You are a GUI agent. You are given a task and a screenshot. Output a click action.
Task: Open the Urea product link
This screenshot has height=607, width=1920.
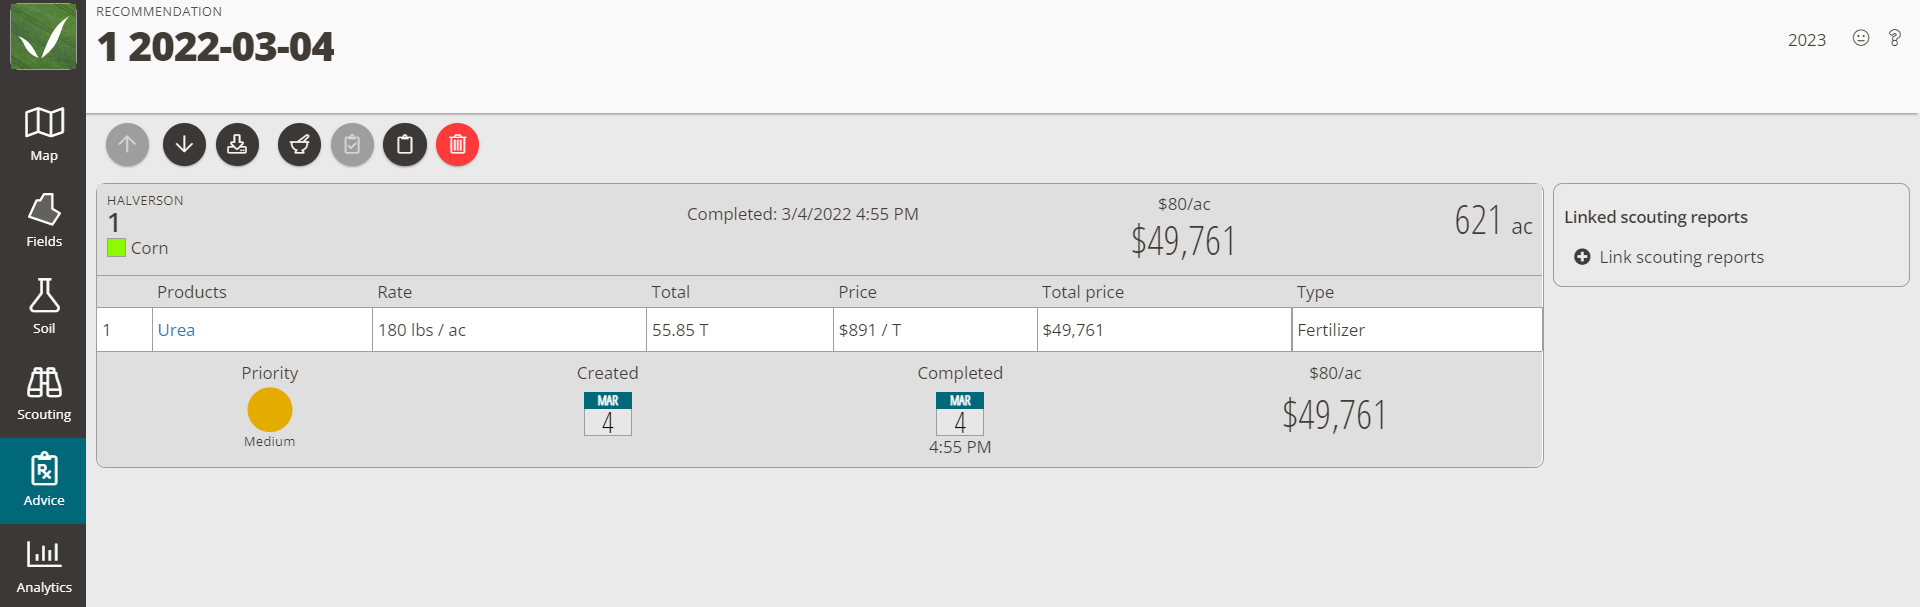(176, 330)
